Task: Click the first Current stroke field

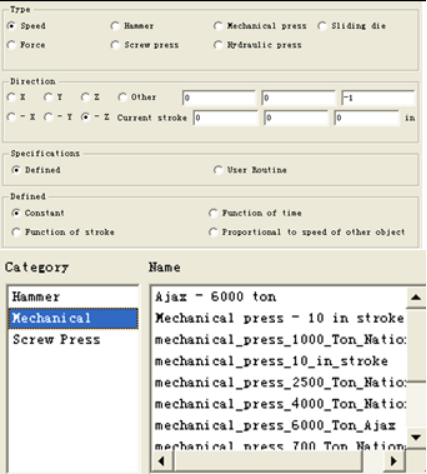Action: [226, 118]
